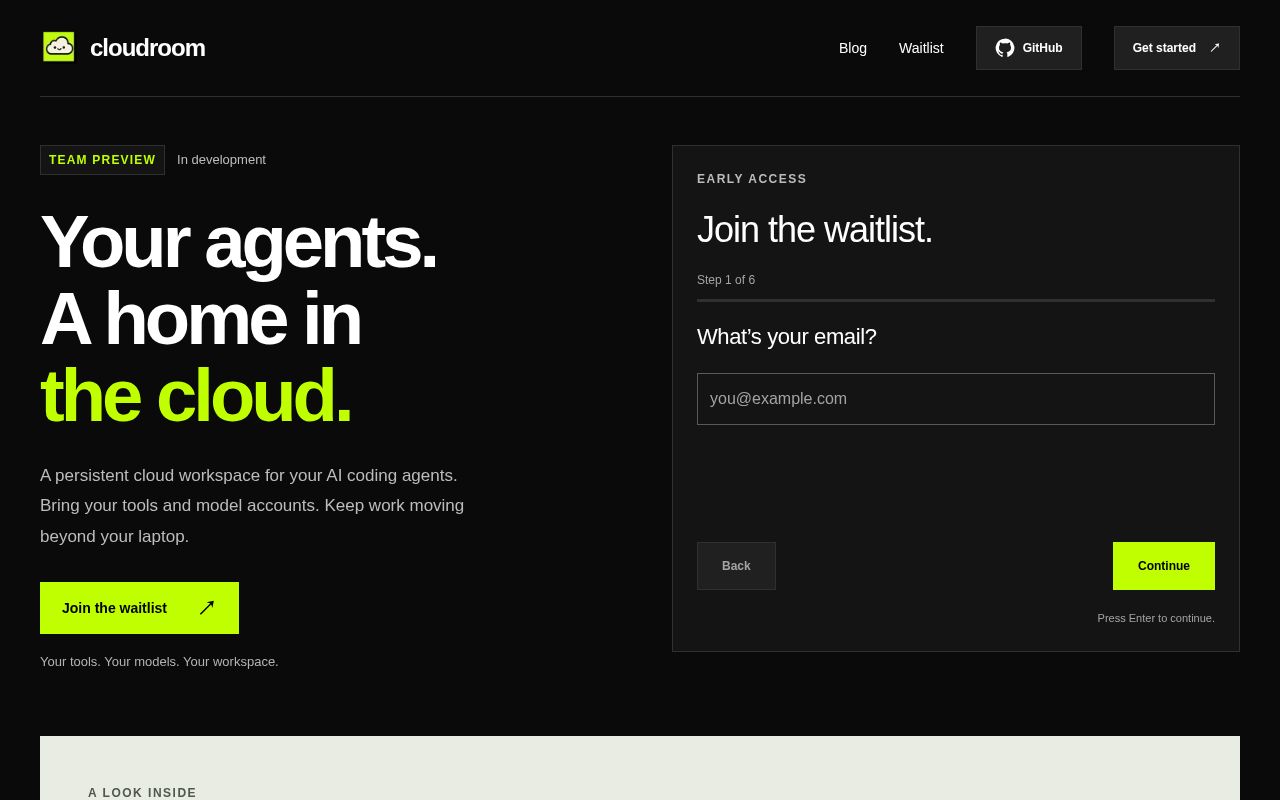Go to the Waitlist nav link
Viewport: 1280px width, 800px height.
(921, 48)
